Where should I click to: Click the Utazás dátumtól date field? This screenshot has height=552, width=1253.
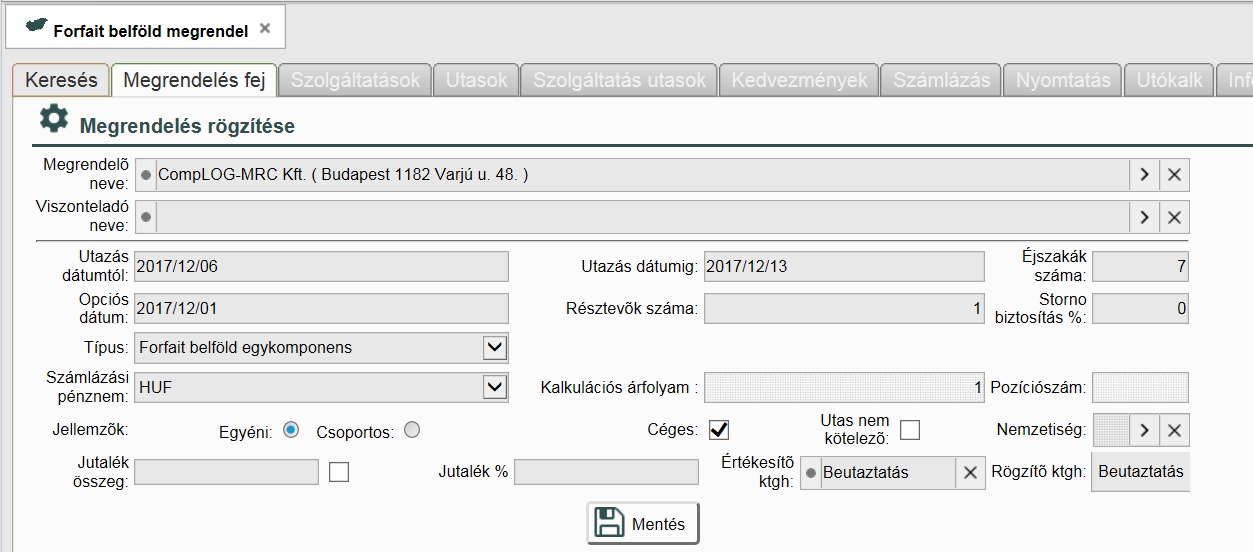click(x=321, y=267)
